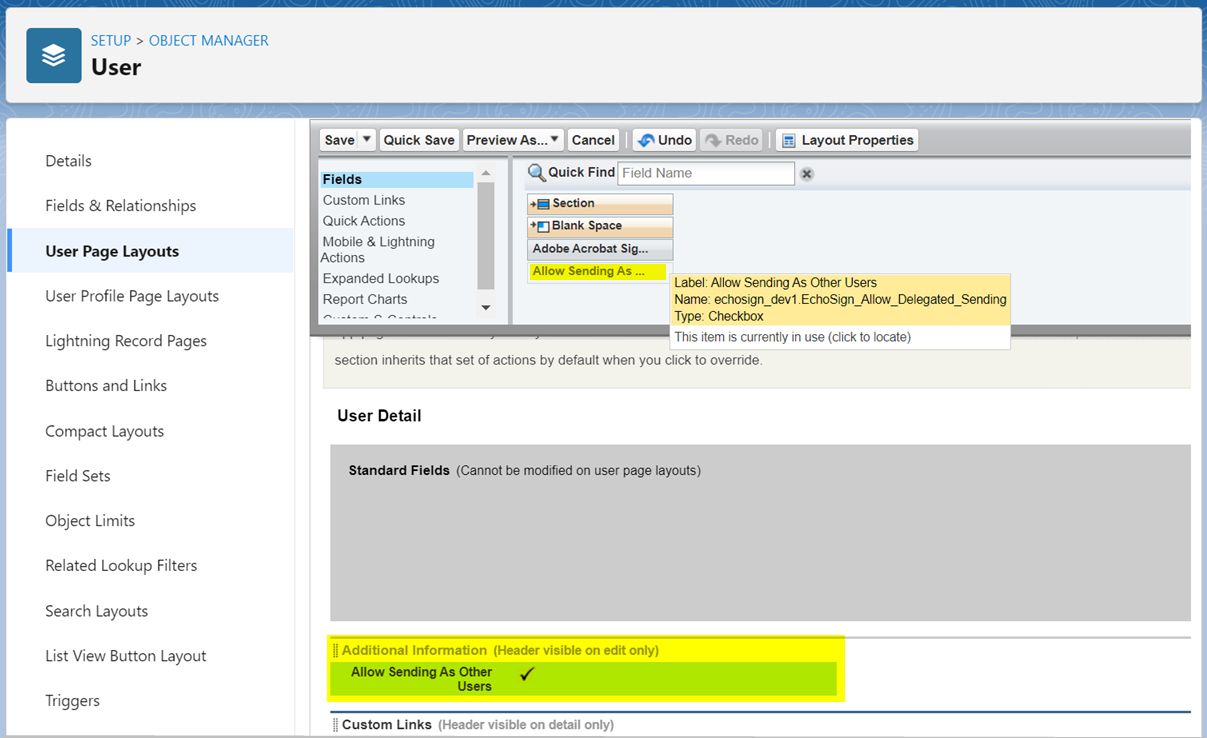Open the Save dropdown arrow
Image resolution: width=1207 pixels, height=738 pixels.
[367, 140]
